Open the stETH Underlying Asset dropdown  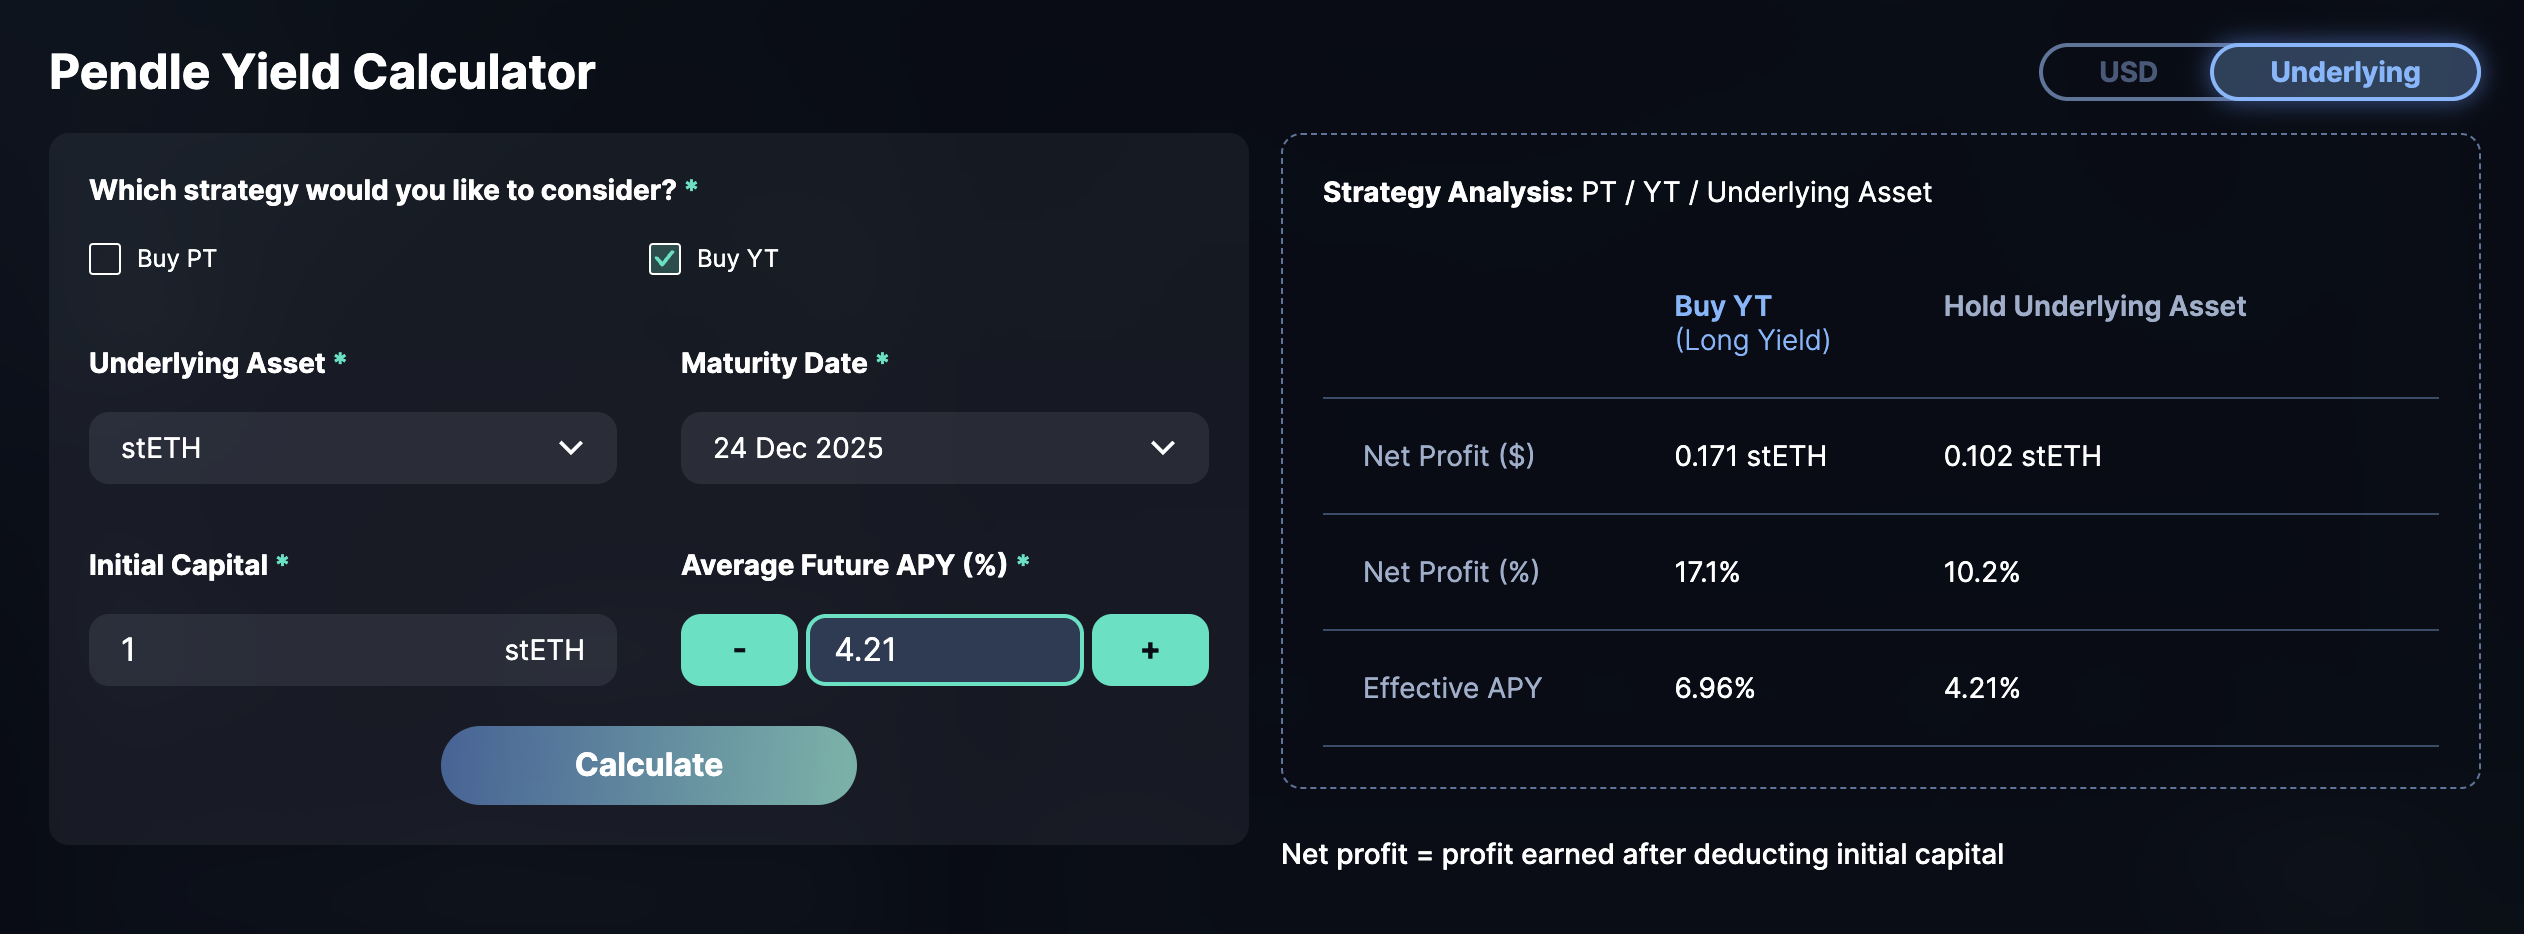(x=352, y=448)
